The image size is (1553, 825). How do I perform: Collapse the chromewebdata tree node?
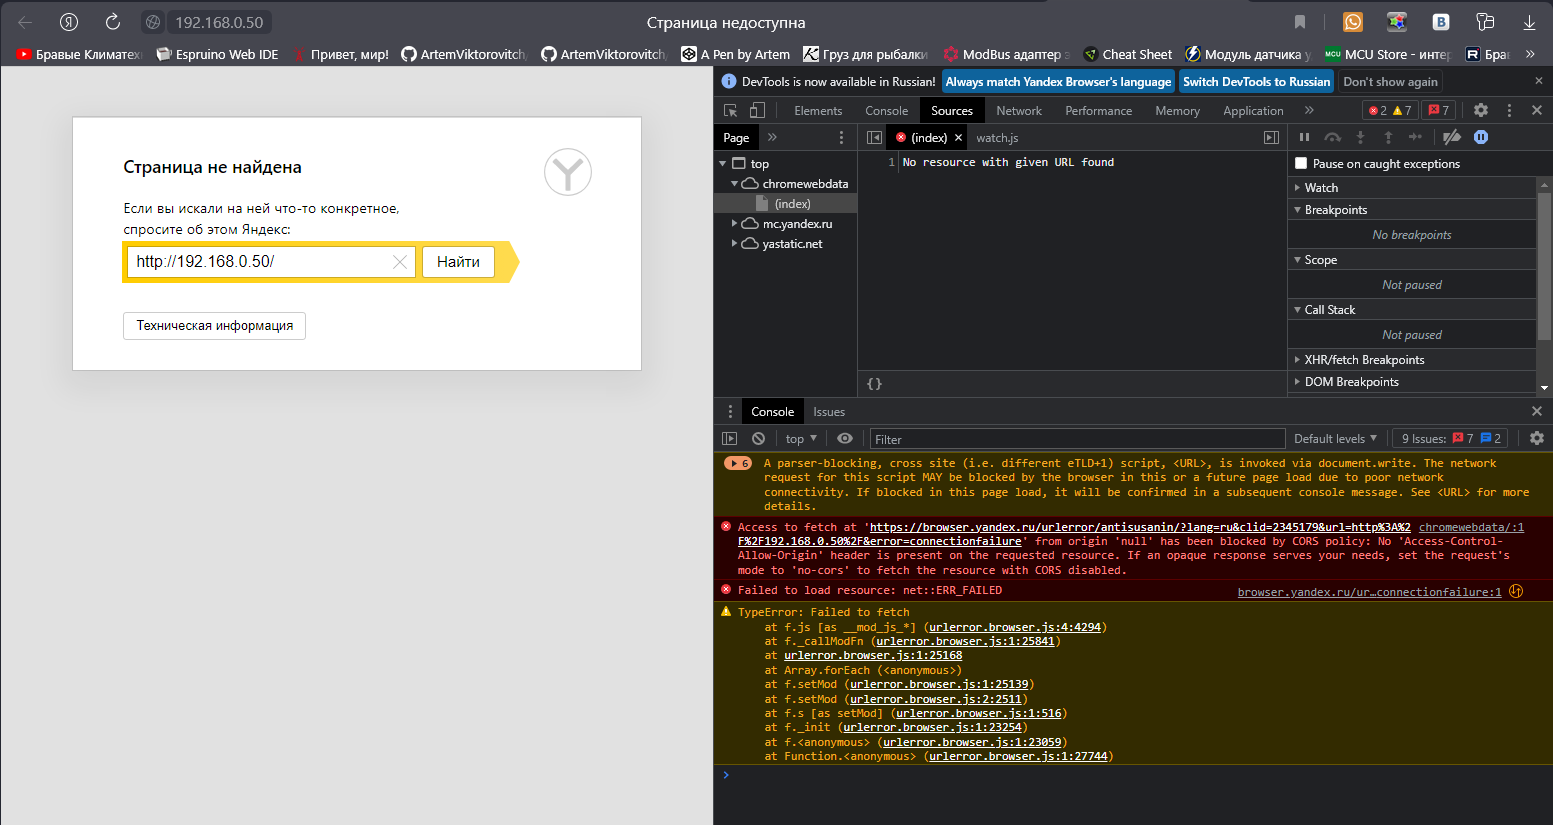[734, 184]
